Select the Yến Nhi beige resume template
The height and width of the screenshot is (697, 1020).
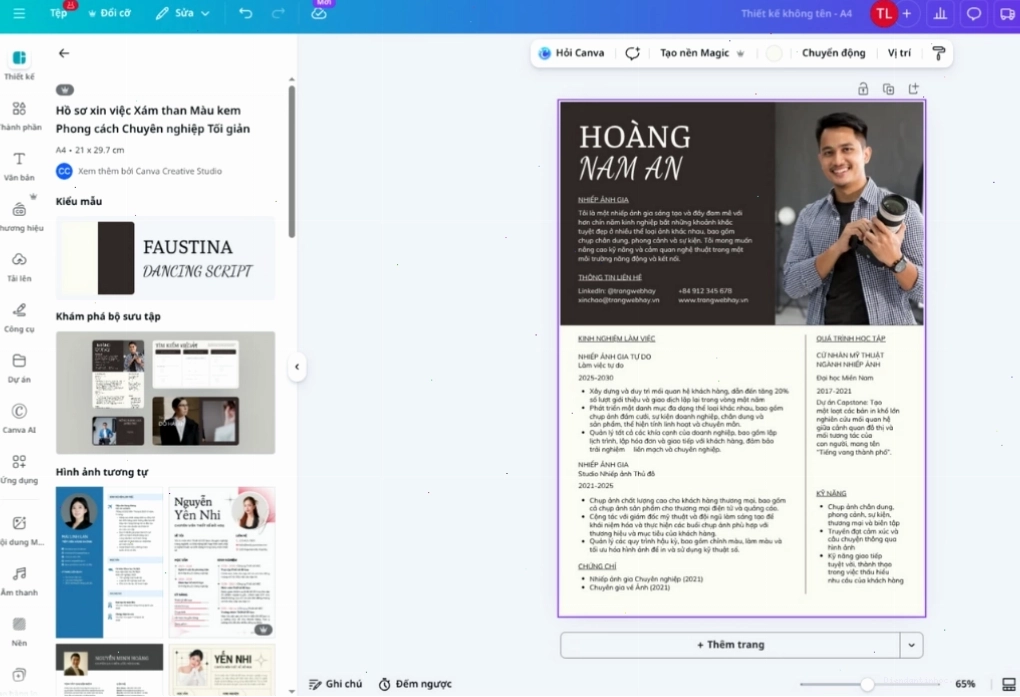point(222,670)
